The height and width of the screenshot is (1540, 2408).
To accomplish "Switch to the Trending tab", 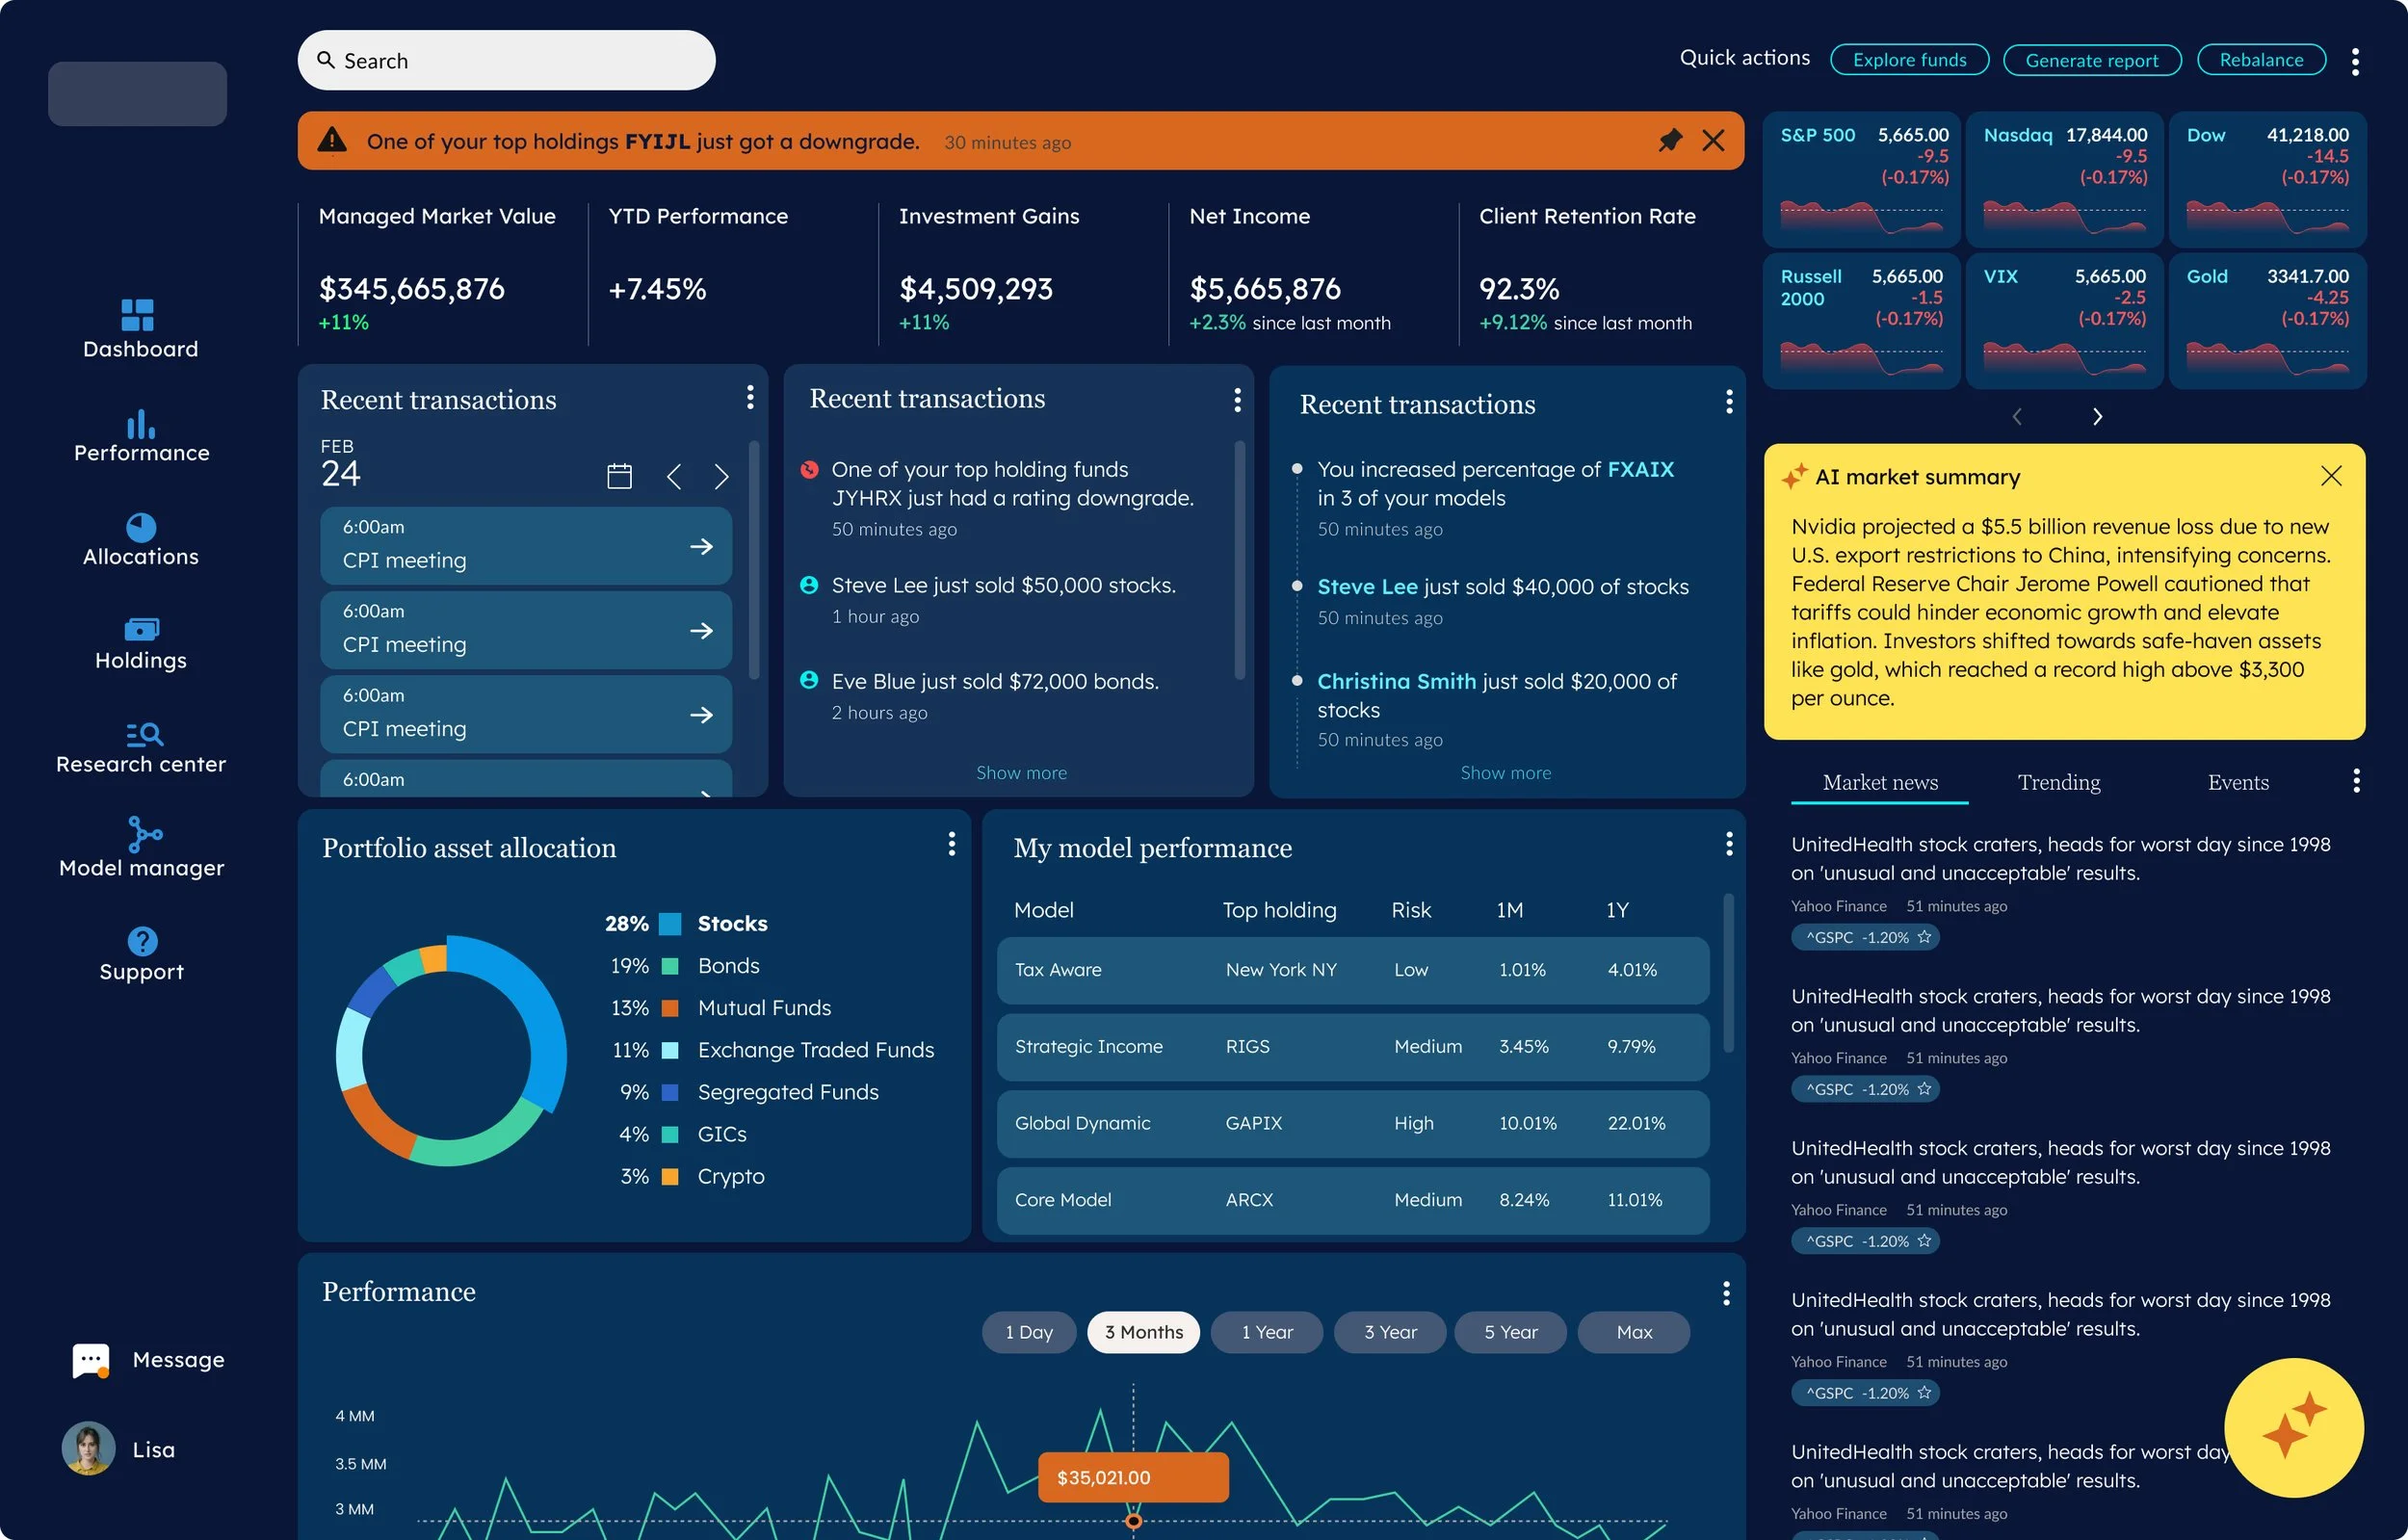I will click(2058, 783).
